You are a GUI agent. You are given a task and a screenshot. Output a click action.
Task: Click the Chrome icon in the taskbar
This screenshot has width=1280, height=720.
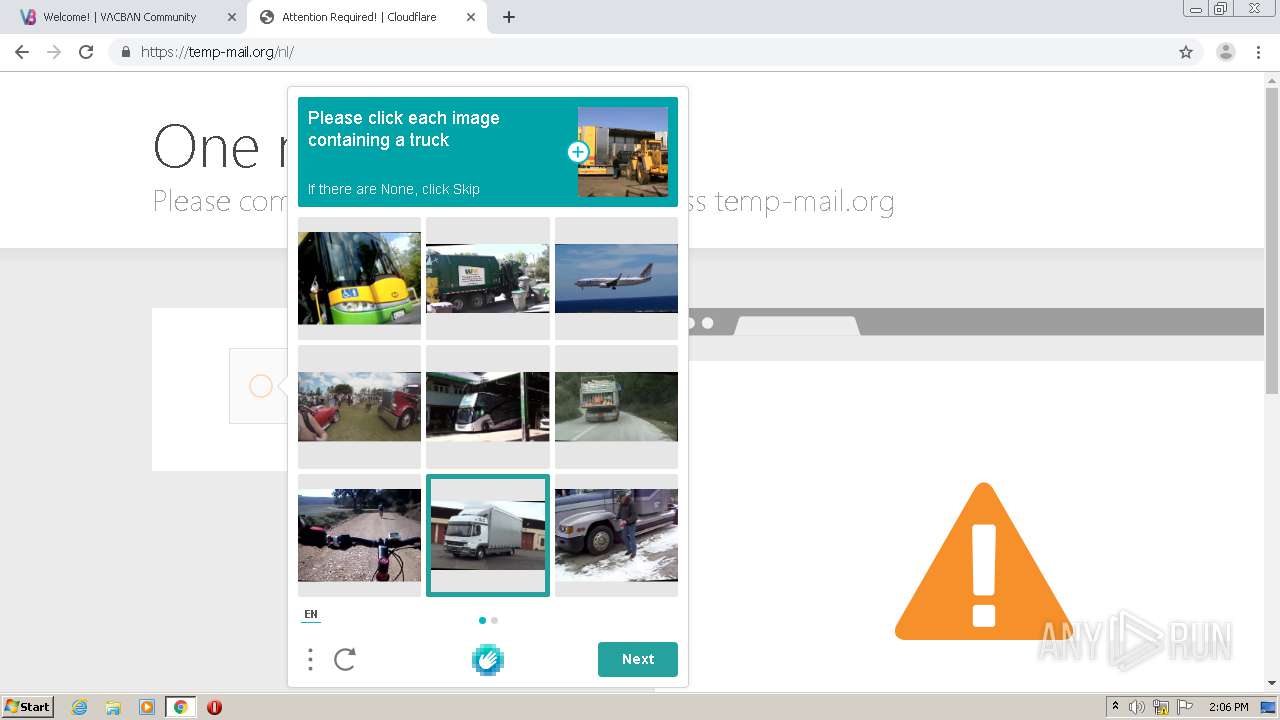tap(180, 707)
